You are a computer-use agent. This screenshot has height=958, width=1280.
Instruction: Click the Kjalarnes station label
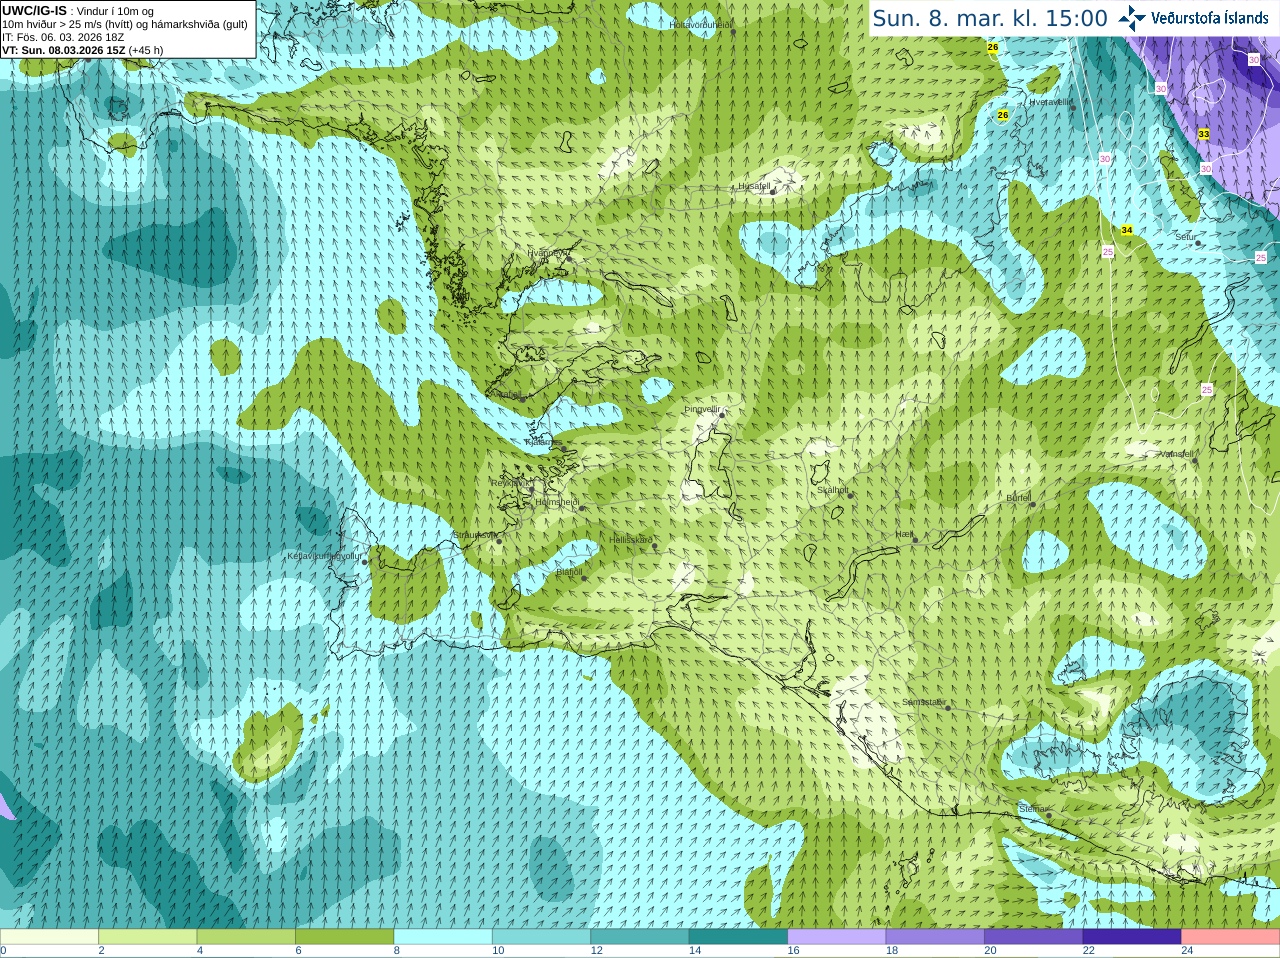pyautogui.click(x=543, y=441)
